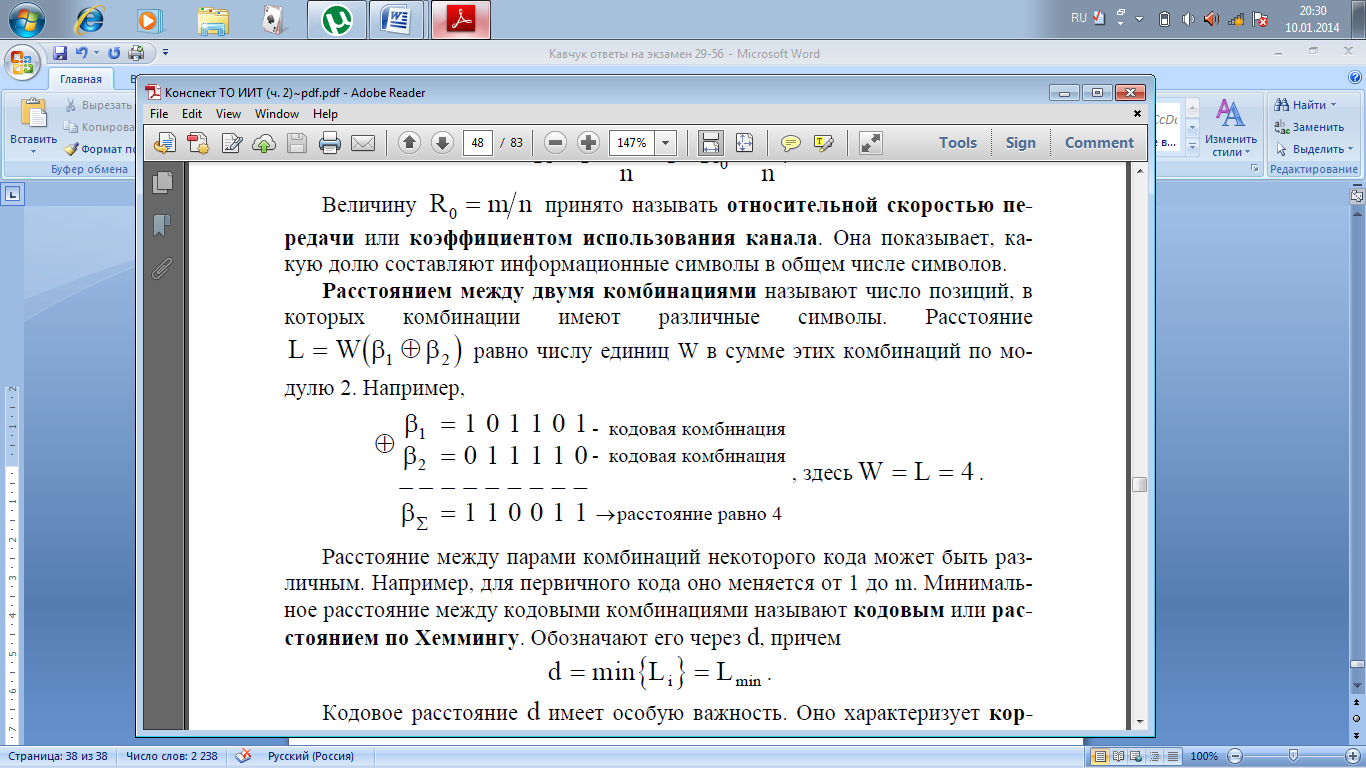Zoom in with the plus button
Image resolution: width=1366 pixels, height=768 pixels.
[589, 143]
